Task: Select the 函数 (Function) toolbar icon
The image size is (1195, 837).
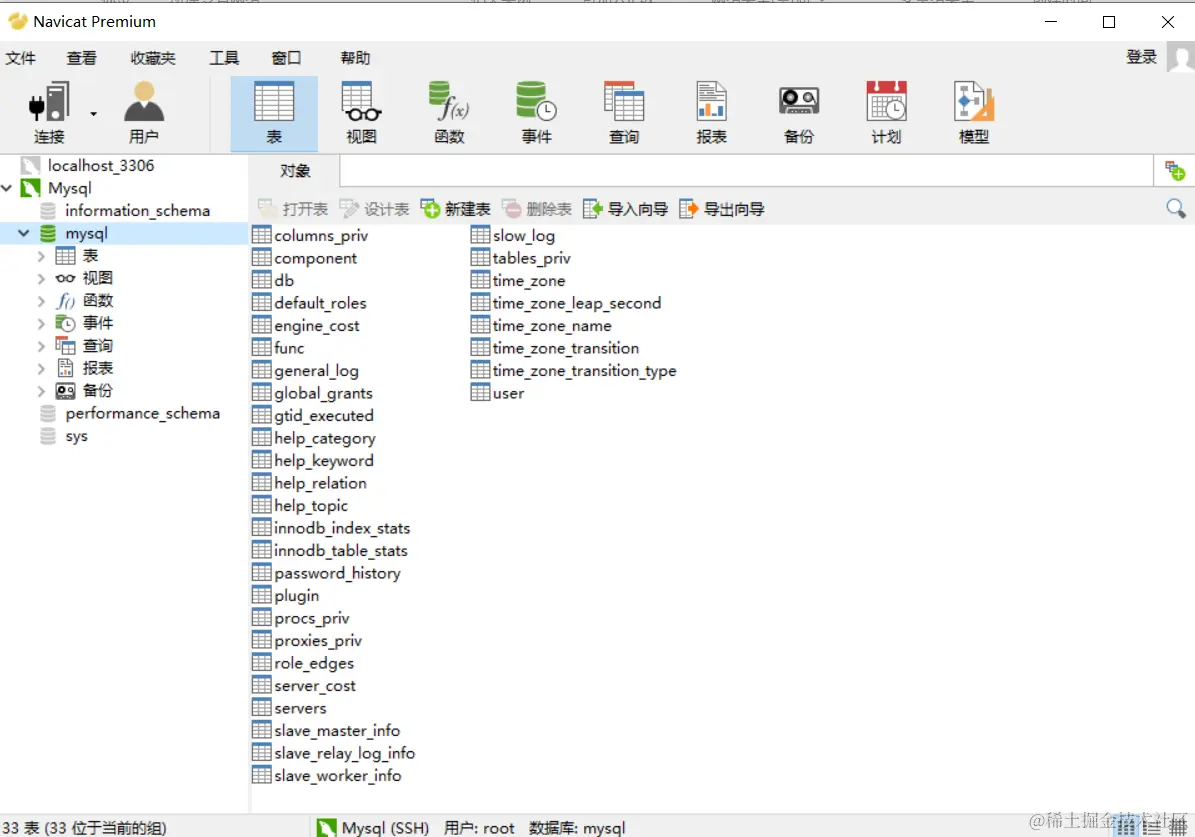Action: coord(449,112)
